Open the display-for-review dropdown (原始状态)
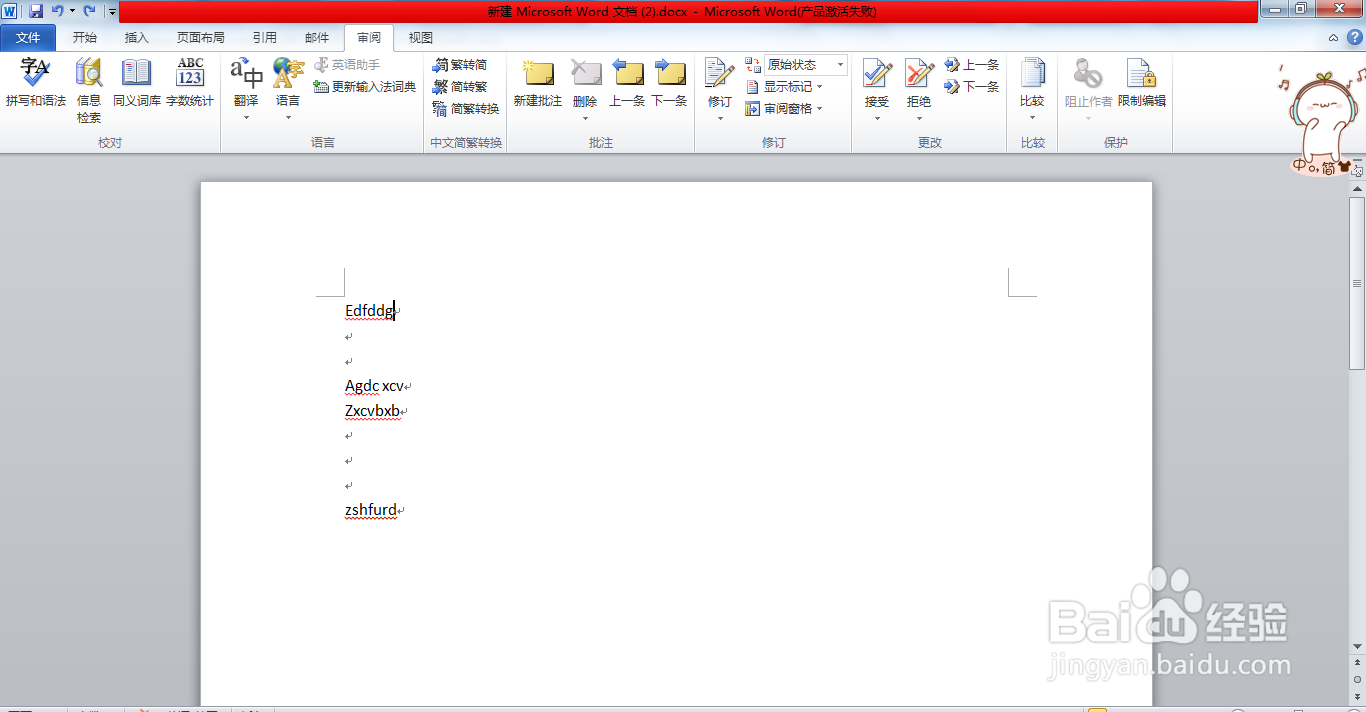Screen dimensions: 1366x712 [805, 65]
